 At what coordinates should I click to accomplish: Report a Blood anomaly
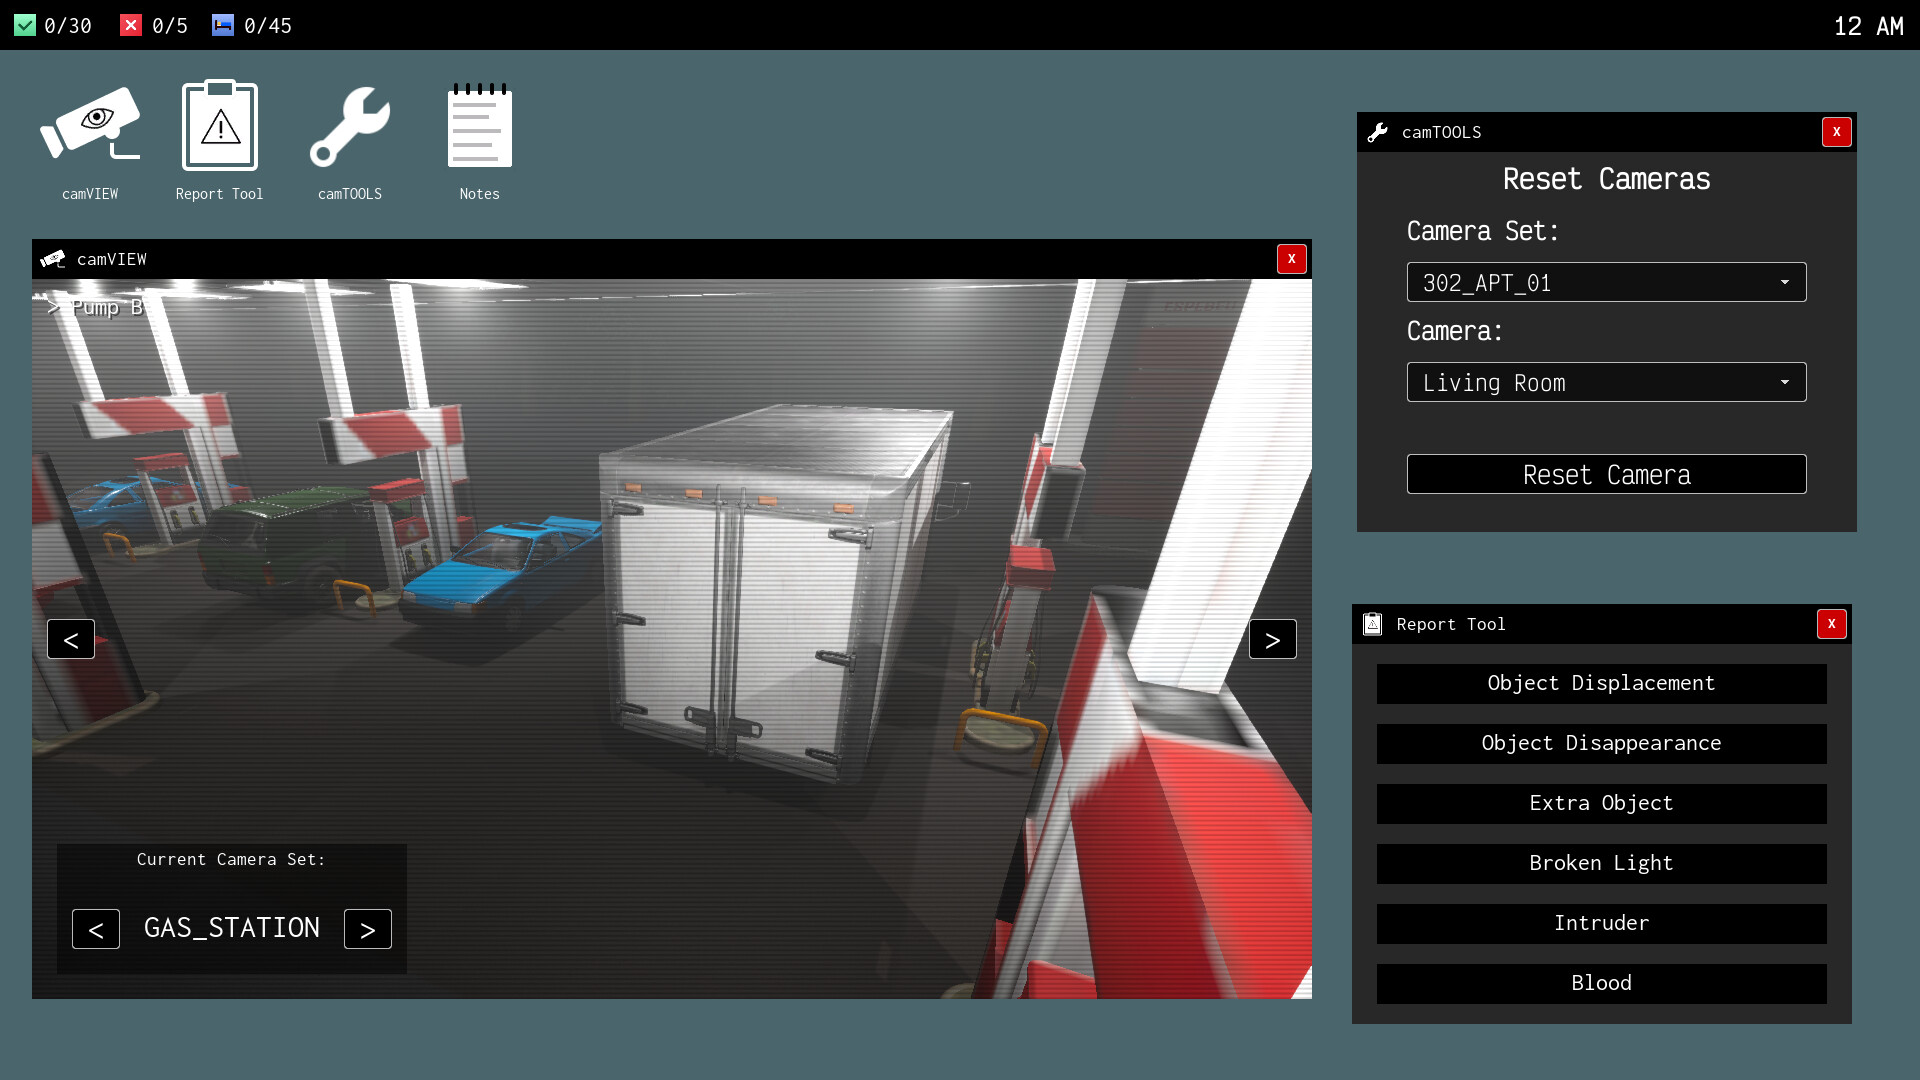pyautogui.click(x=1600, y=983)
